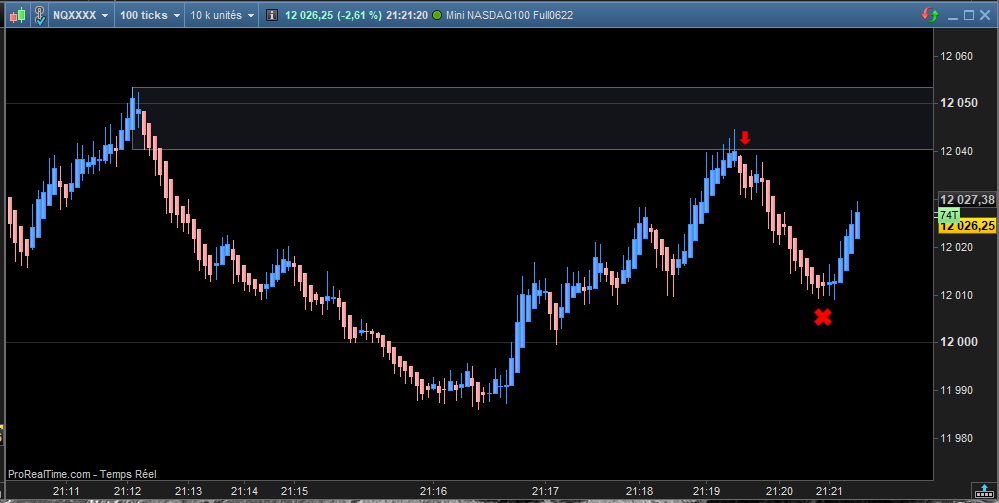The image size is (999, 503).
Task: Click the 12 000 price axis label
Action: [x=958, y=342]
